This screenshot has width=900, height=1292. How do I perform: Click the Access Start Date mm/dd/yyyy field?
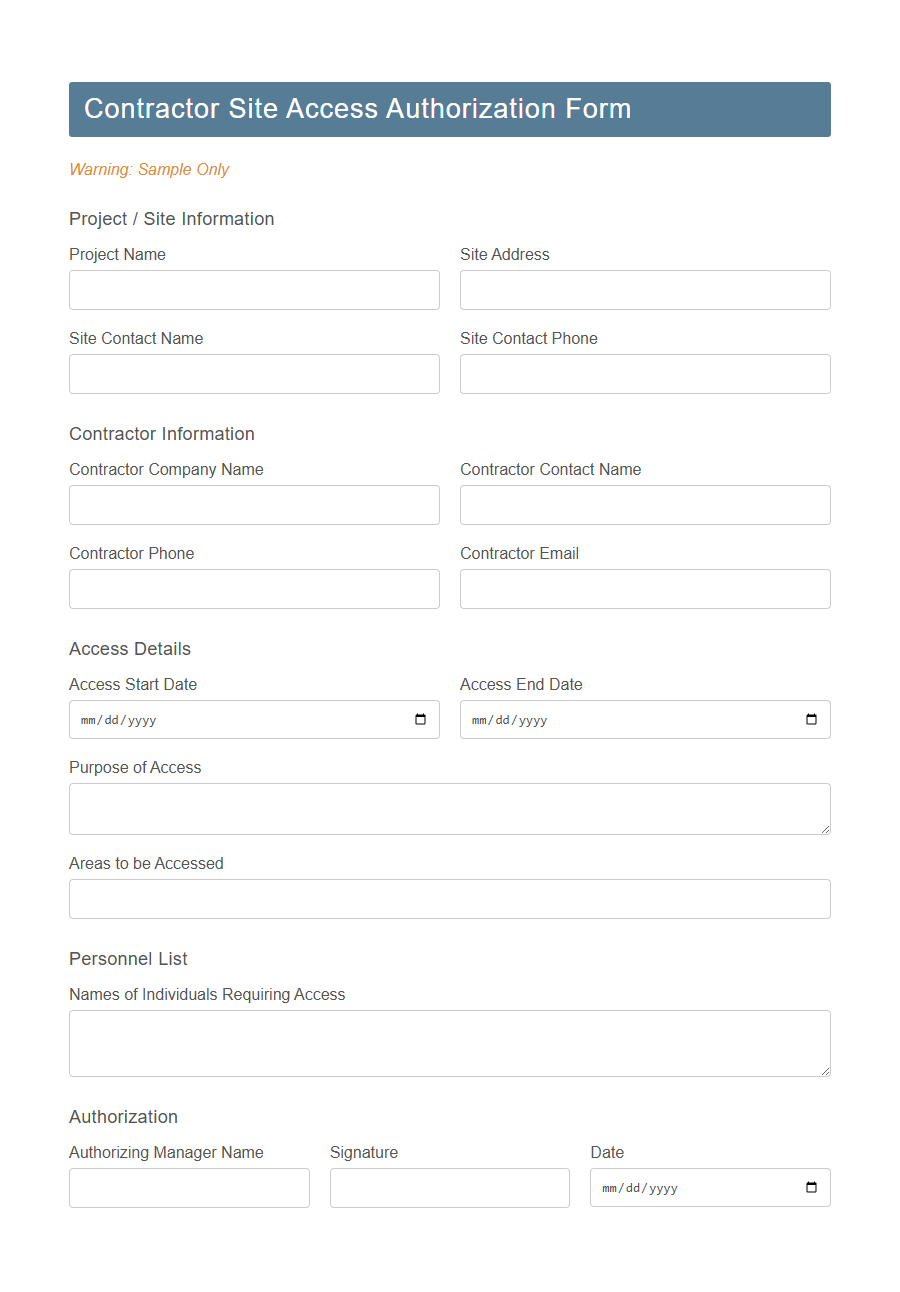click(x=200, y=719)
